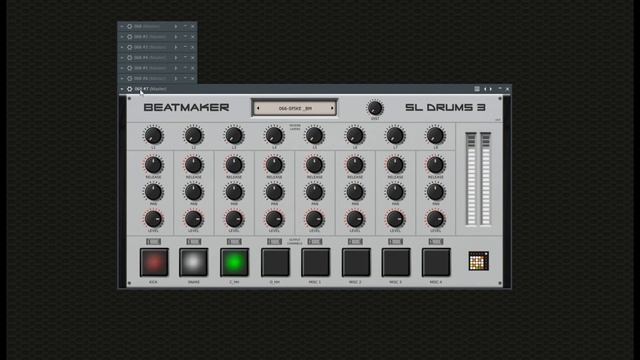Click LEVEL knob in MISC 1 column
Viewport: 640px width, 360px height.
[x=314, y=219]
